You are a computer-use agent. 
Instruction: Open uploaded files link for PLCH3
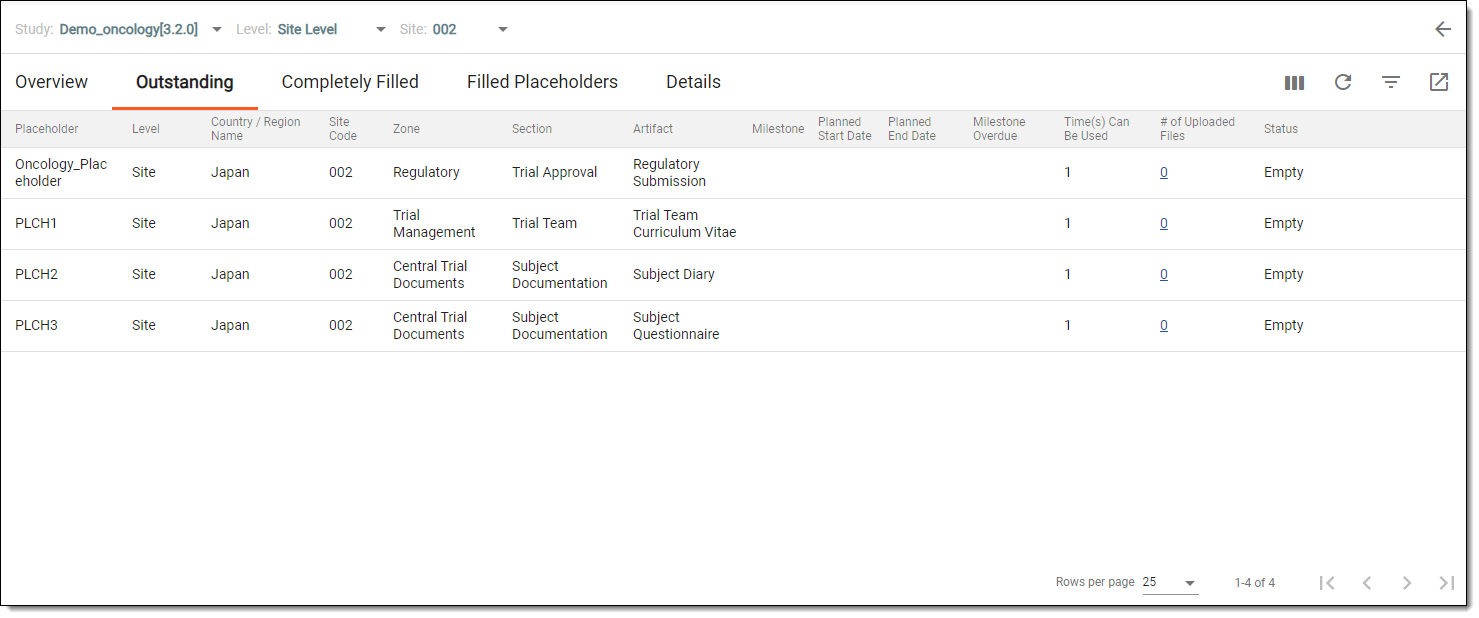[1164, 325]
